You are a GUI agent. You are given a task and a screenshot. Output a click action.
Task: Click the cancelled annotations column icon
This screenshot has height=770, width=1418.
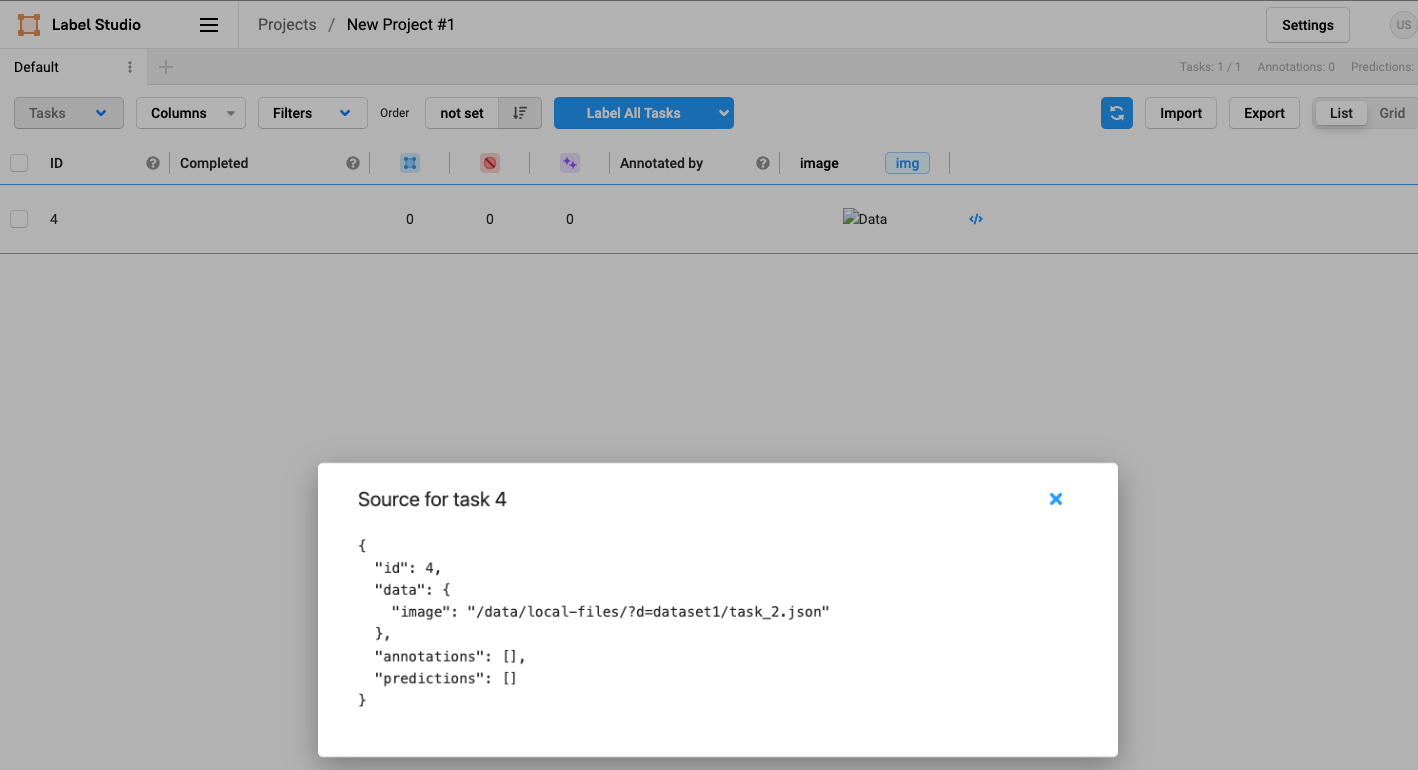pos(489,162)
